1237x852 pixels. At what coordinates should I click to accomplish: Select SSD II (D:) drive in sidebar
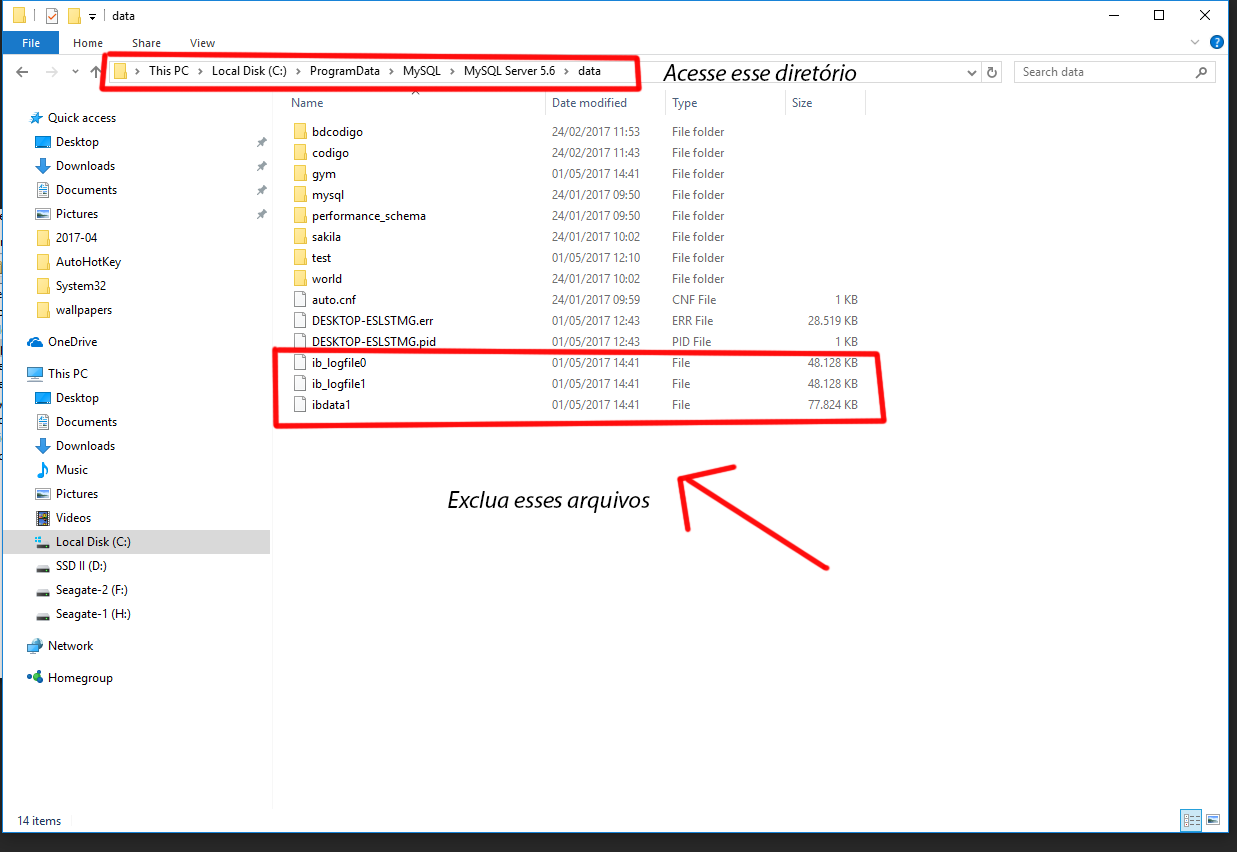click(x=81, y=566)
